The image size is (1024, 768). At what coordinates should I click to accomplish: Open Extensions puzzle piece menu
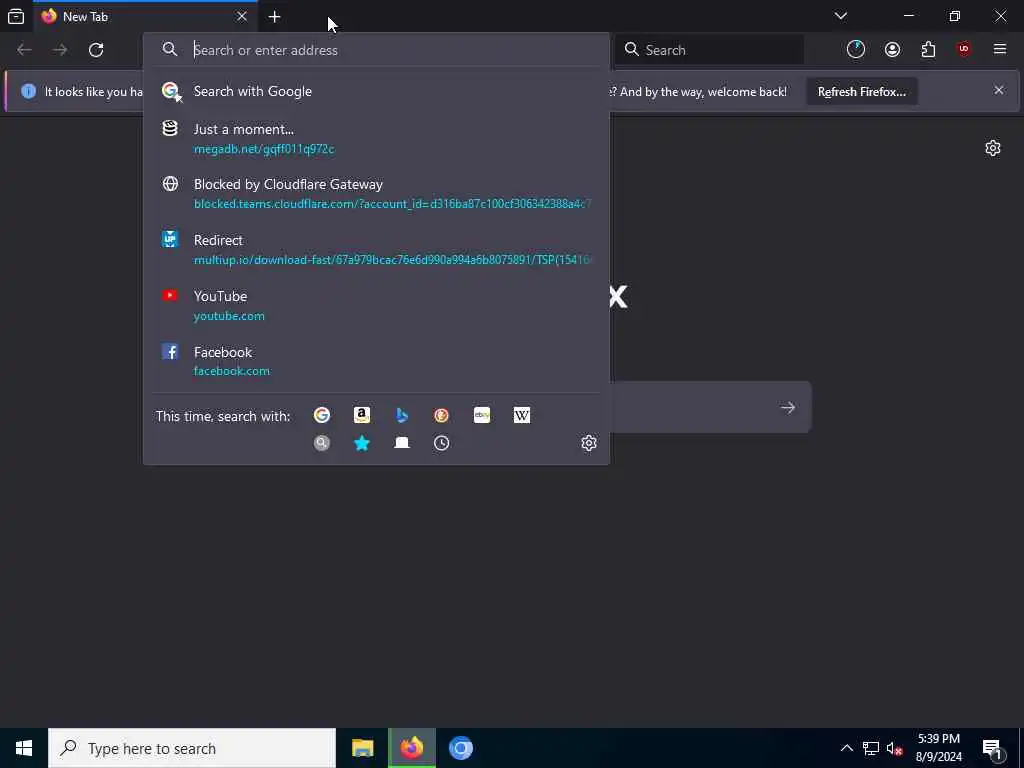(928, 50)
